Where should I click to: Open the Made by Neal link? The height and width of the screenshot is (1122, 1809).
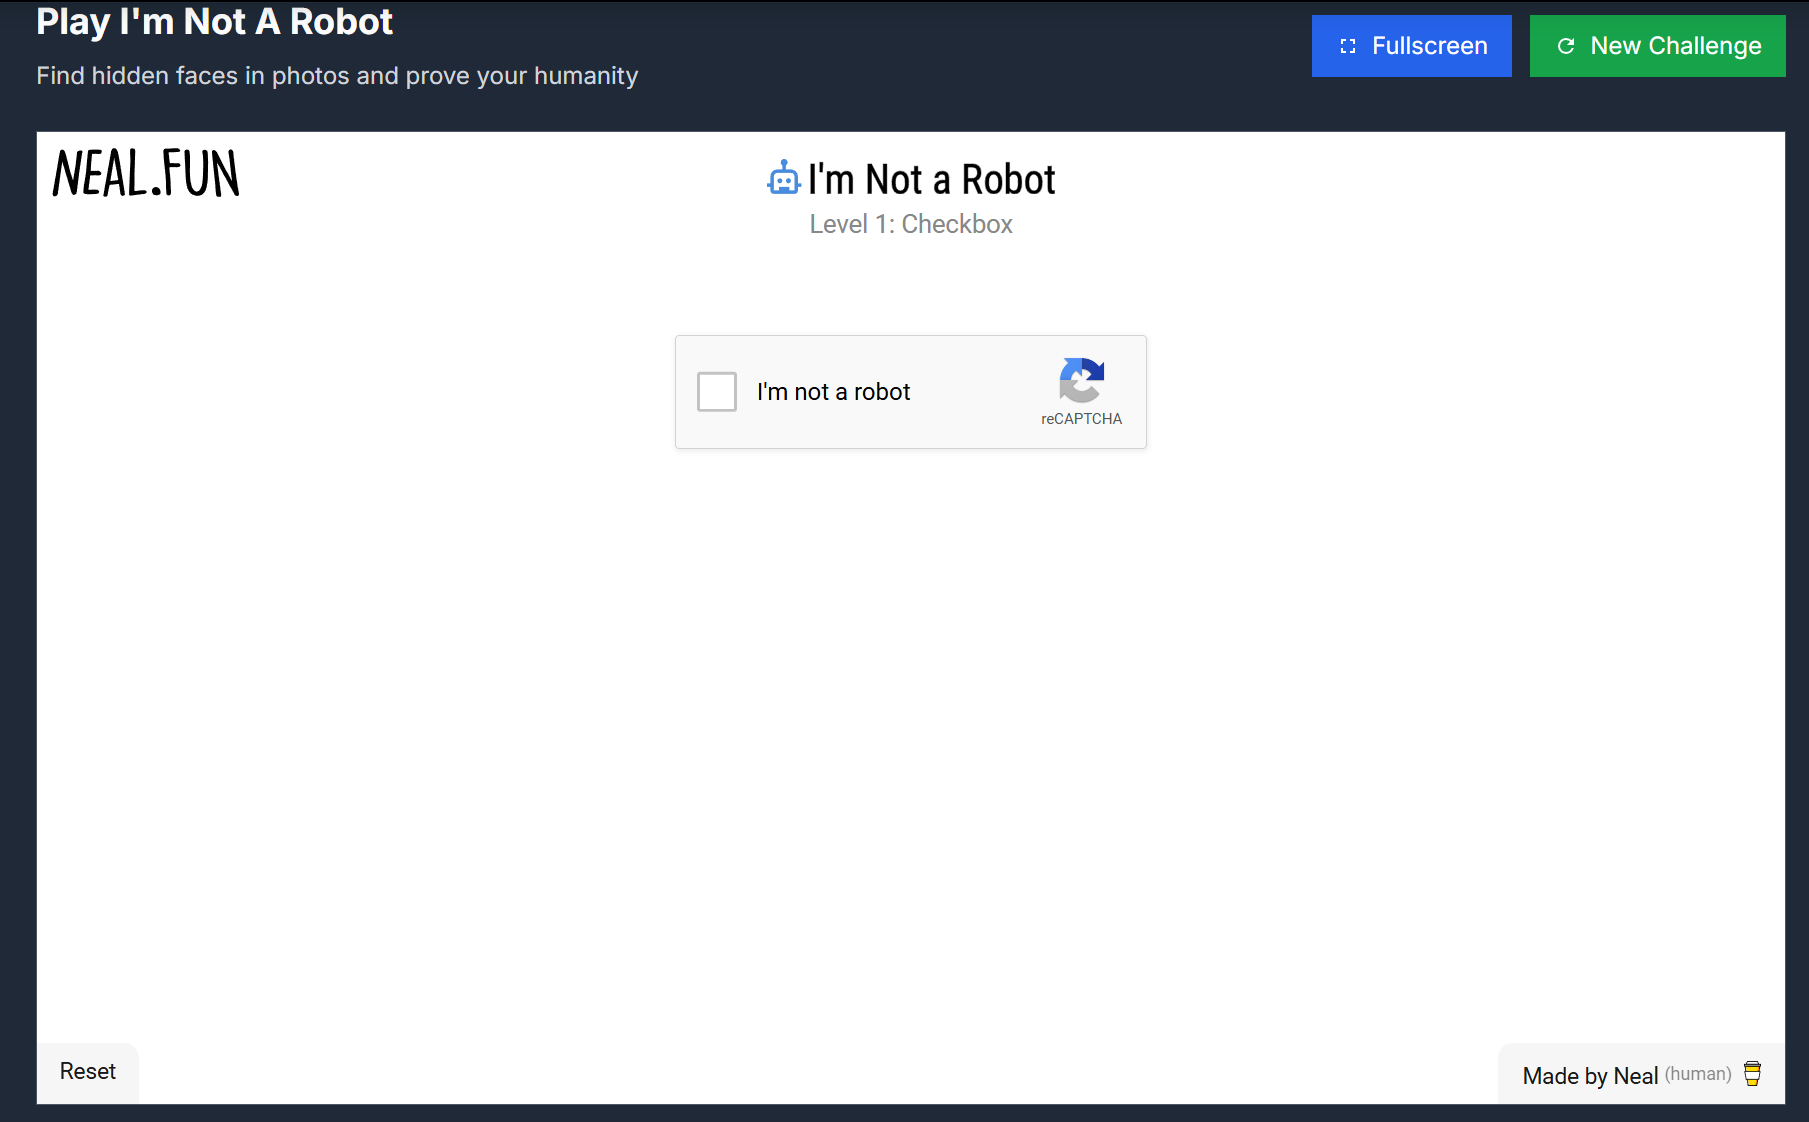(1589, 1076)
